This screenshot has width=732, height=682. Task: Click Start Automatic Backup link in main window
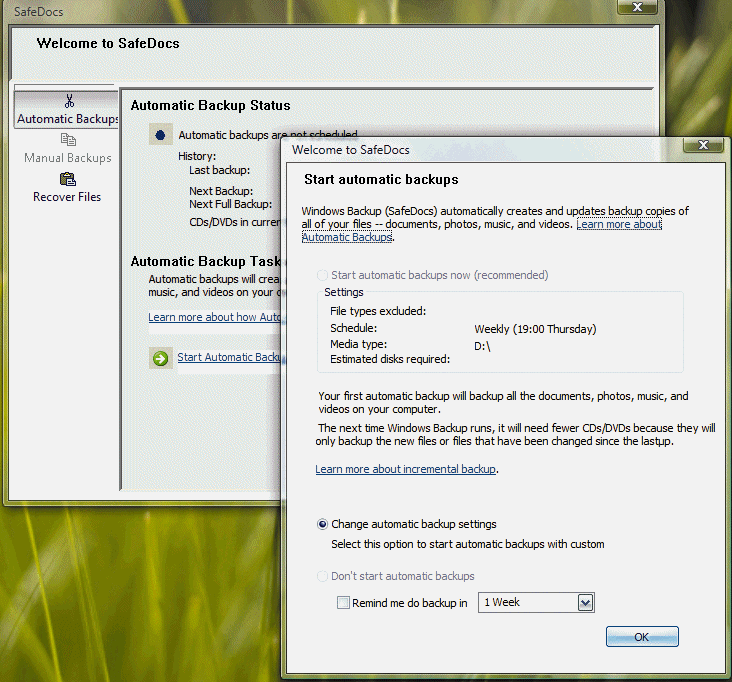(229, 357)
